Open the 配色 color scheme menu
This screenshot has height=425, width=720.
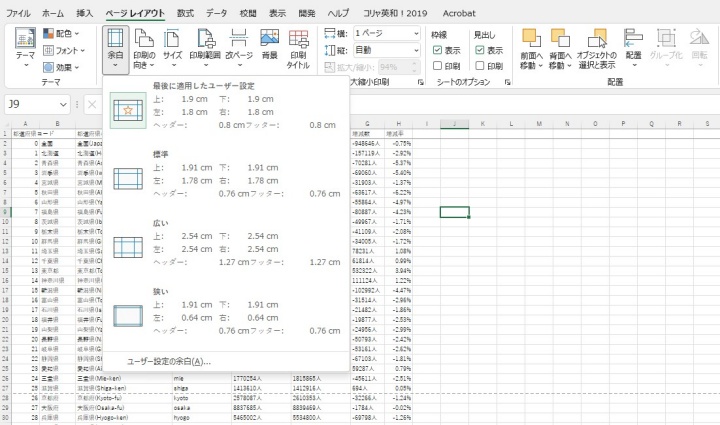(61, 34)
